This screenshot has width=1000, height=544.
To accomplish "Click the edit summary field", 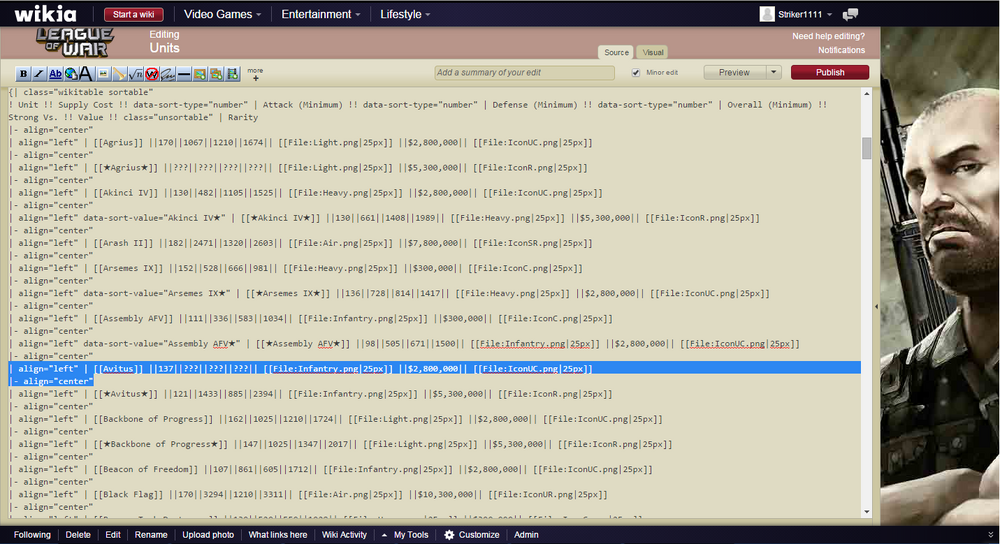I will click(524, 73).
